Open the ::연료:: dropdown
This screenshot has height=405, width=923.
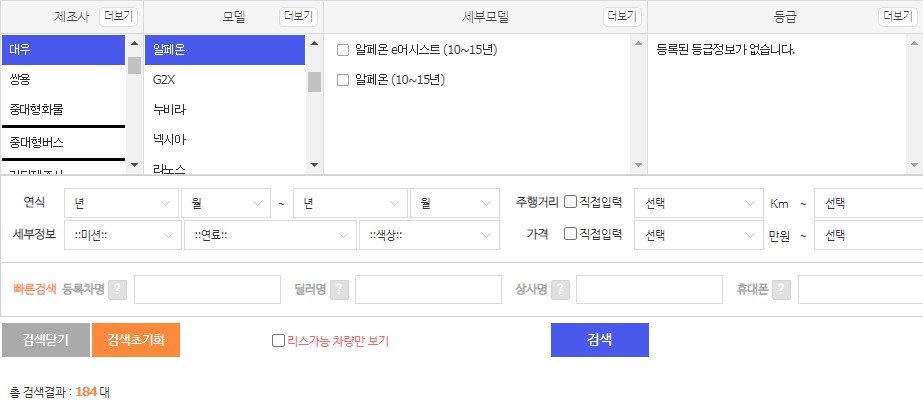point(270,235)
